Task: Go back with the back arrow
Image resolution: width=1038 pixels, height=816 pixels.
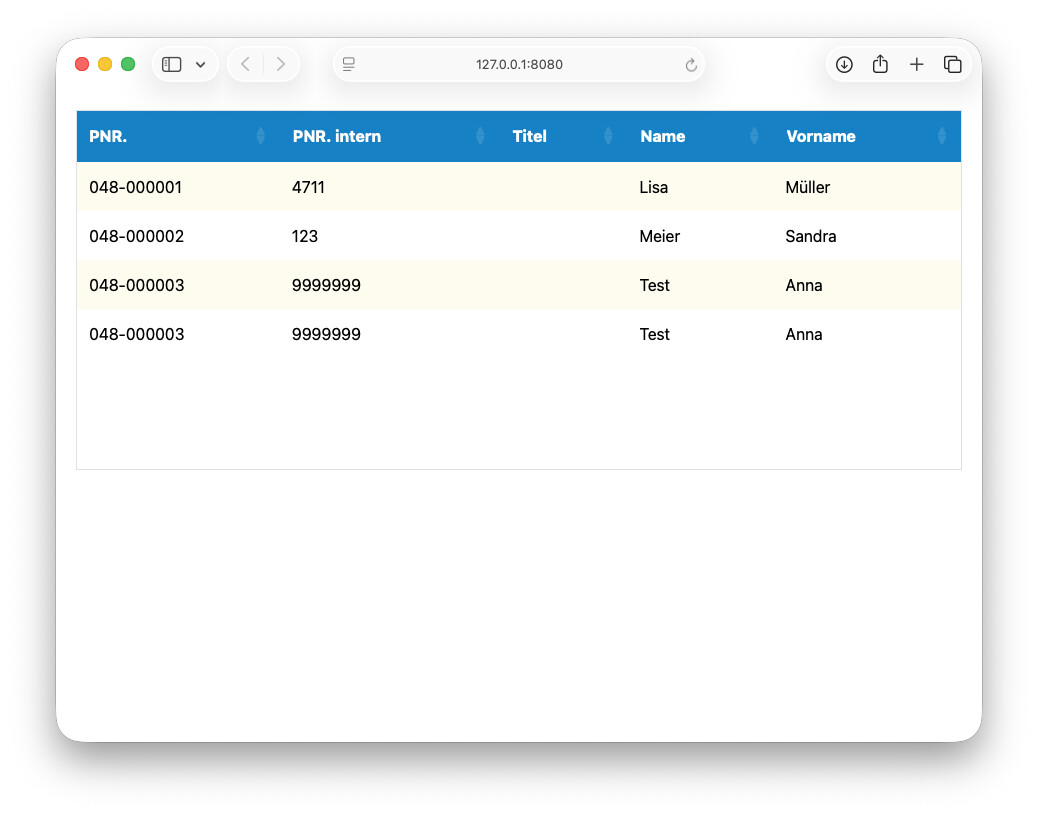Action: pyautogui.click(x=246, y=64)
